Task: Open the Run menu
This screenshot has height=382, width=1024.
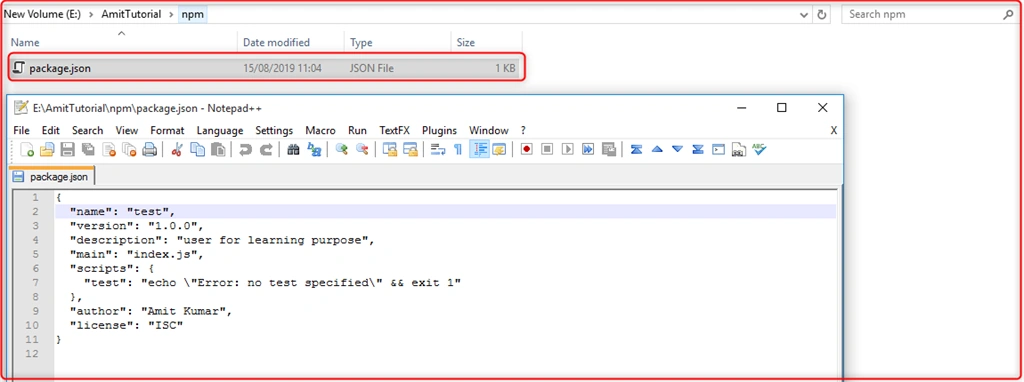Action: coord(357,131)
